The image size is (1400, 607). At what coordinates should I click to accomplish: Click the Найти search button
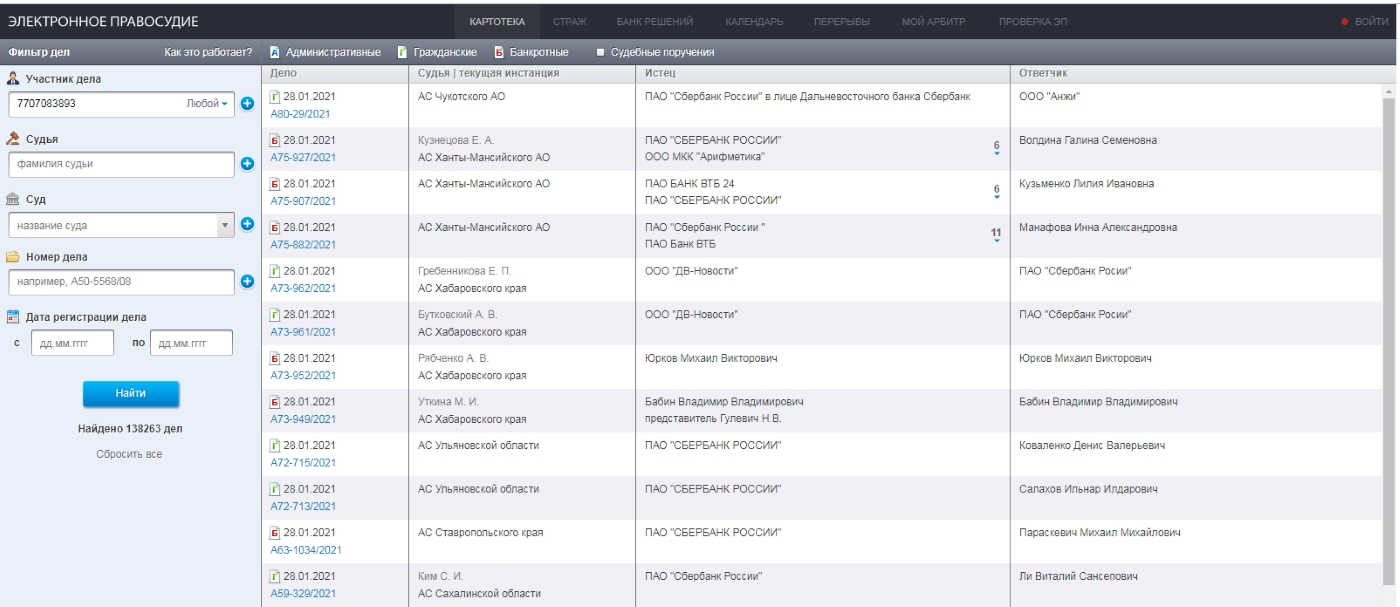tap(130, 395)
